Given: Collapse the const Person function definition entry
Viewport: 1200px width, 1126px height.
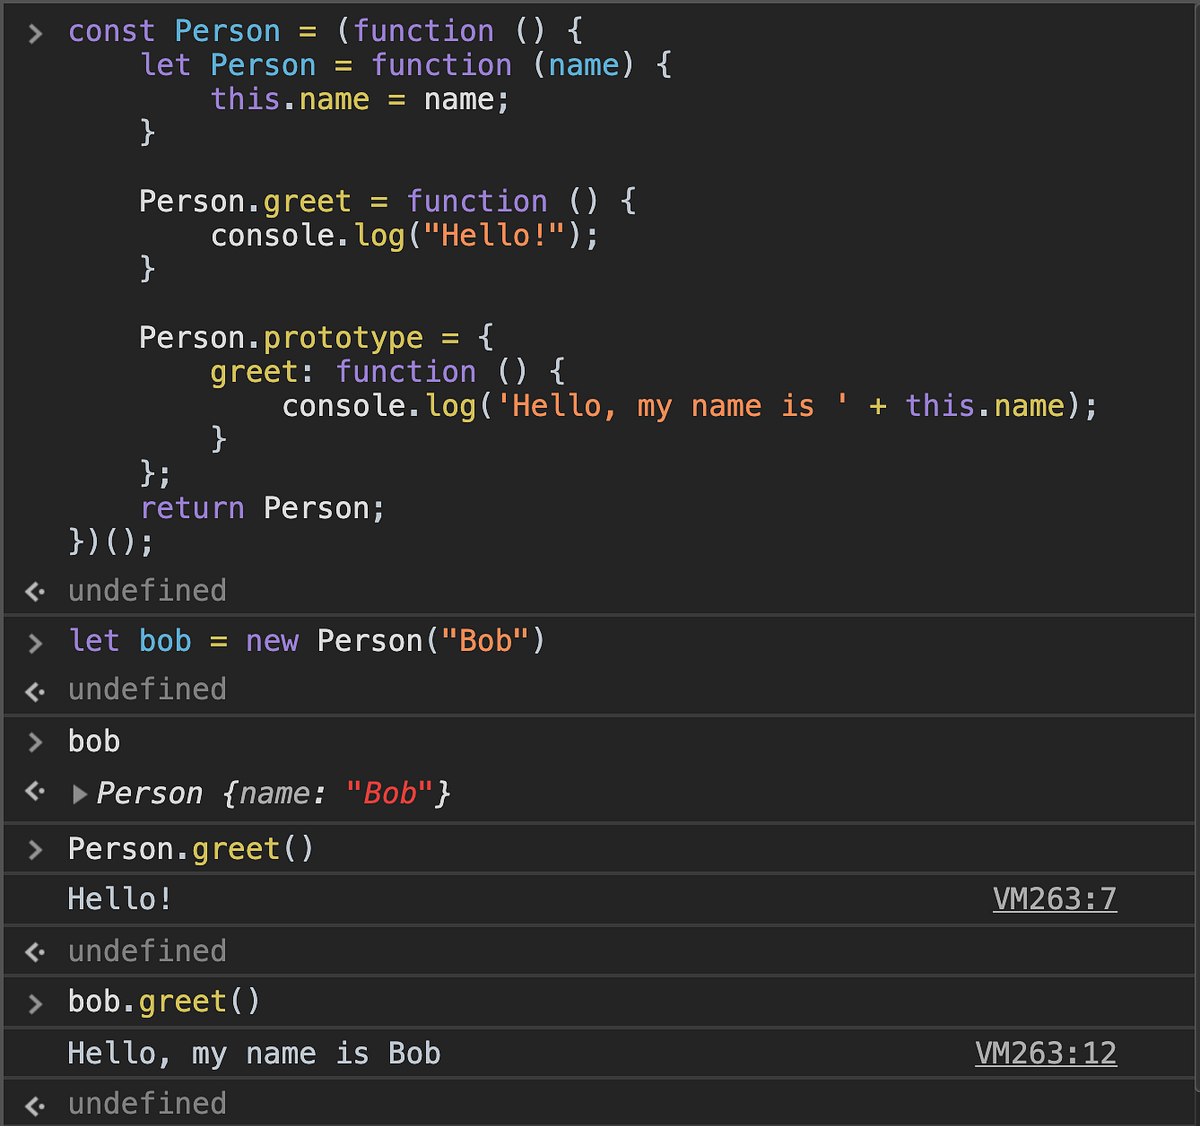Looking at the screenshot, I should tap(34, 31).
